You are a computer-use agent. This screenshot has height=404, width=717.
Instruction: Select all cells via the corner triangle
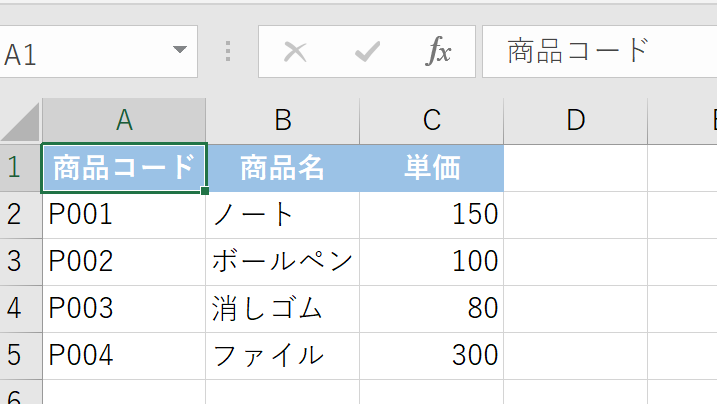[21, 122]
